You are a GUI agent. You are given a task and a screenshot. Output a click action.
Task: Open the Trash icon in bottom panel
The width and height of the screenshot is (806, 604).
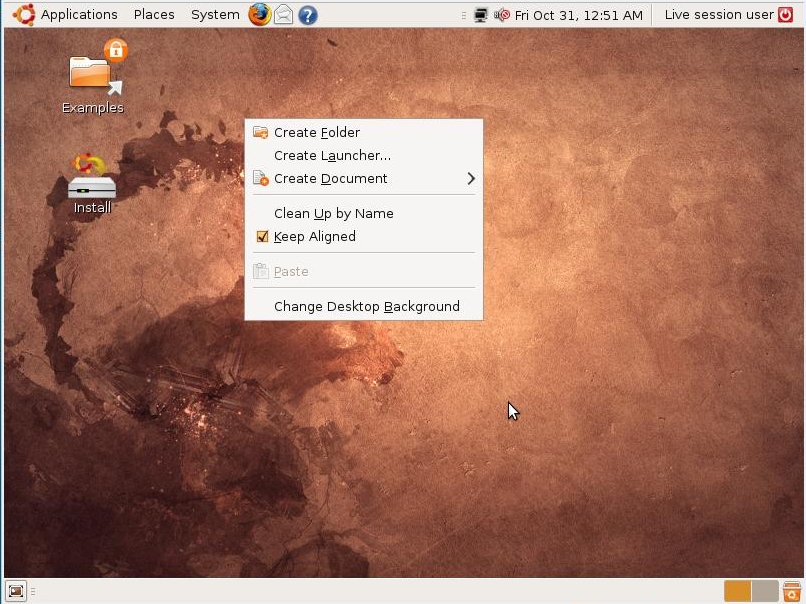[x=792, y=591]
